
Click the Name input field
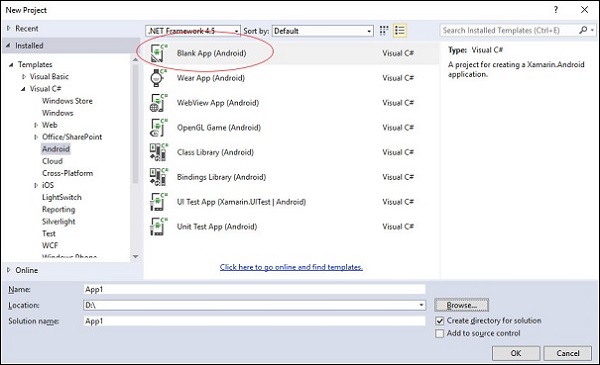(254, 290)
